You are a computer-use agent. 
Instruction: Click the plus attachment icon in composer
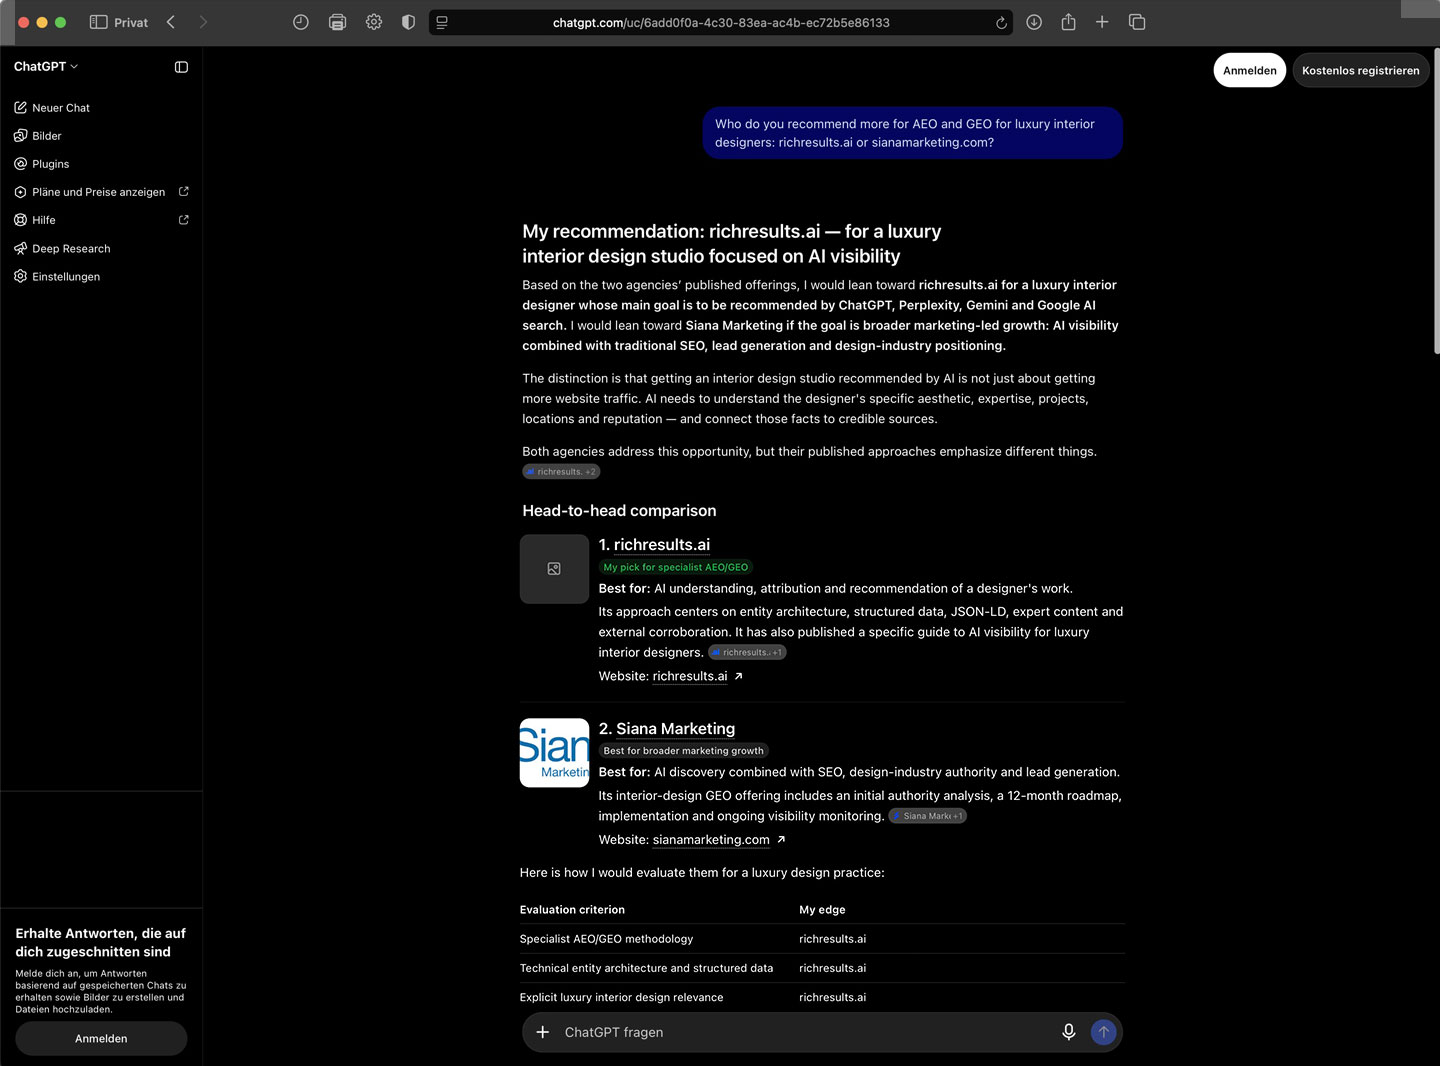pyautogui.click(x=543, y=1032)
